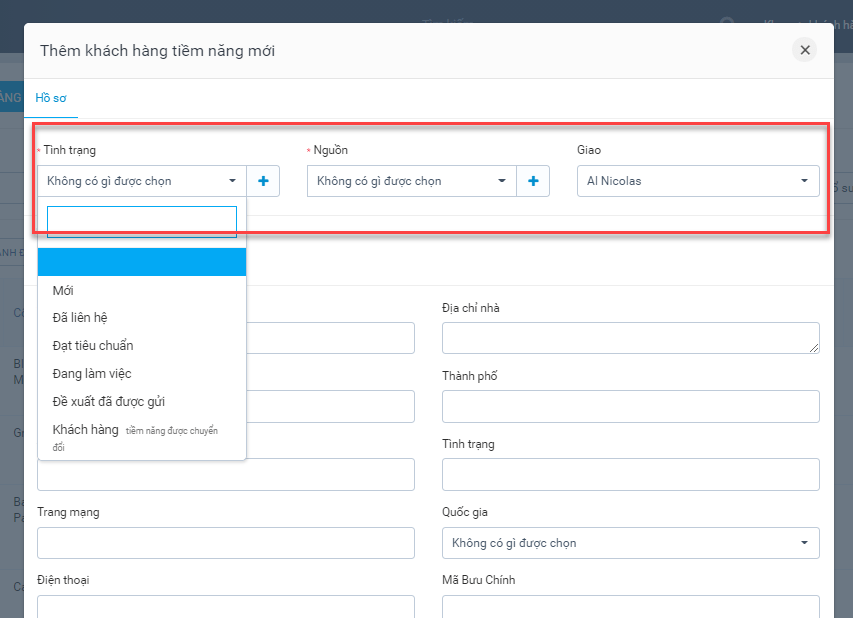
Task: Select the Mới status option
Action: click(63, 290)
